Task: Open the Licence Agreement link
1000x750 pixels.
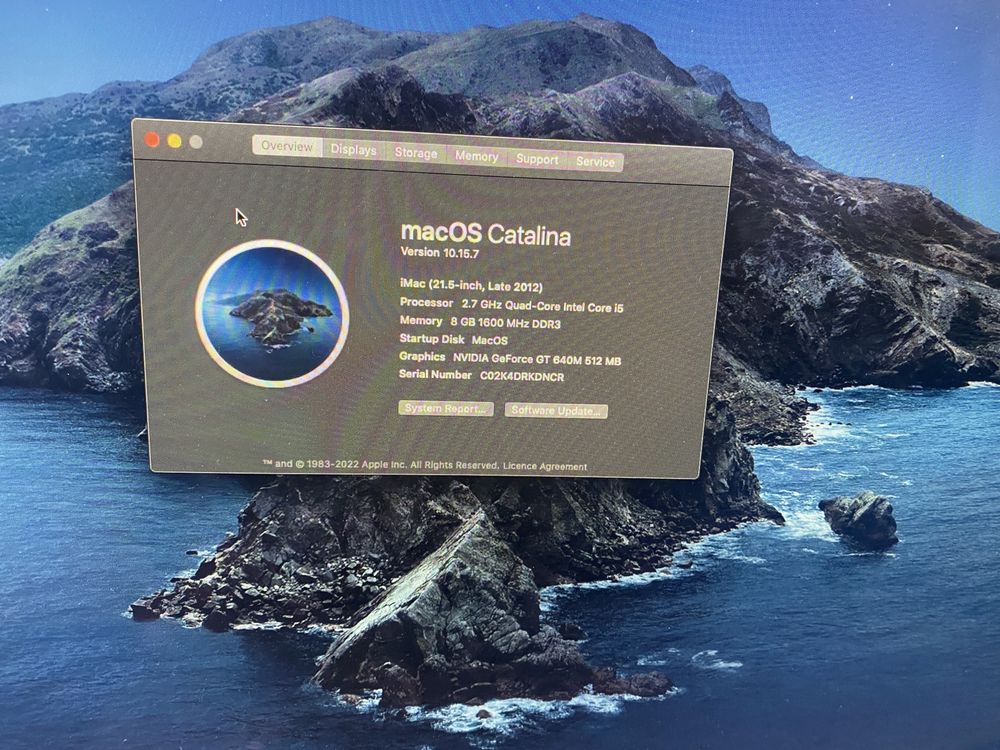Action: click(x=545, y=466)
